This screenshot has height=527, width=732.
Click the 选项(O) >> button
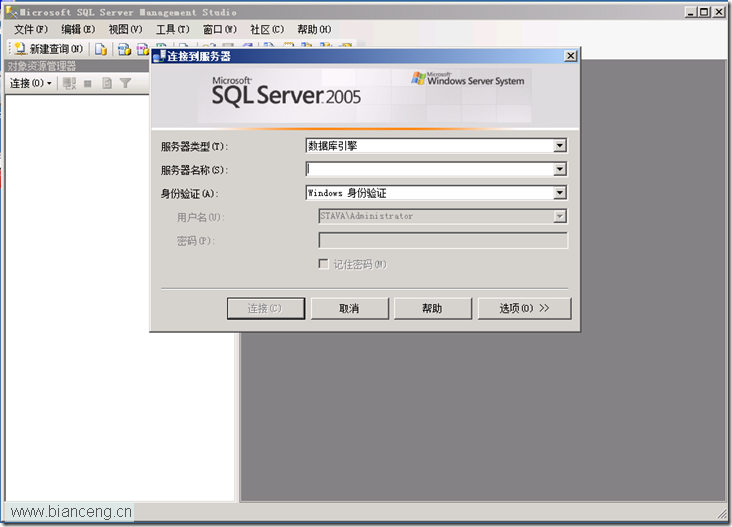coord(524,309)
